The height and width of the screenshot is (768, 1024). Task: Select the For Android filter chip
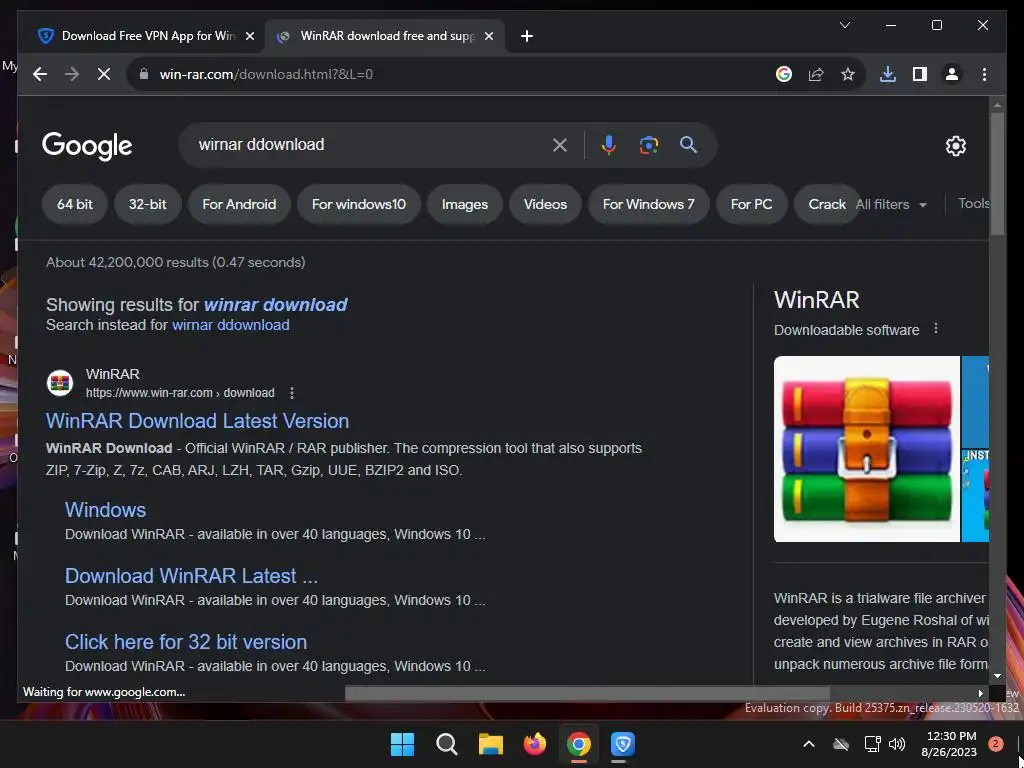[x=239, y=204]
